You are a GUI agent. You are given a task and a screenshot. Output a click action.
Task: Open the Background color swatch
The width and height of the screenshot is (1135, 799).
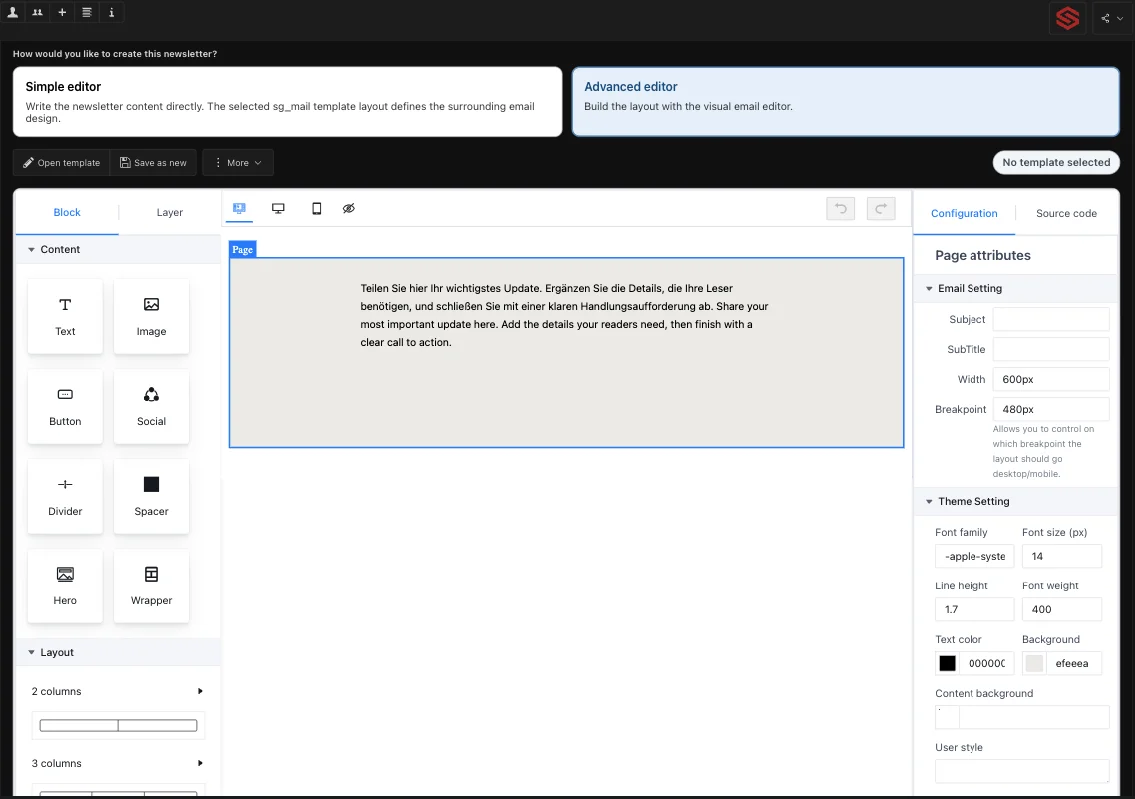(1034, 663)
